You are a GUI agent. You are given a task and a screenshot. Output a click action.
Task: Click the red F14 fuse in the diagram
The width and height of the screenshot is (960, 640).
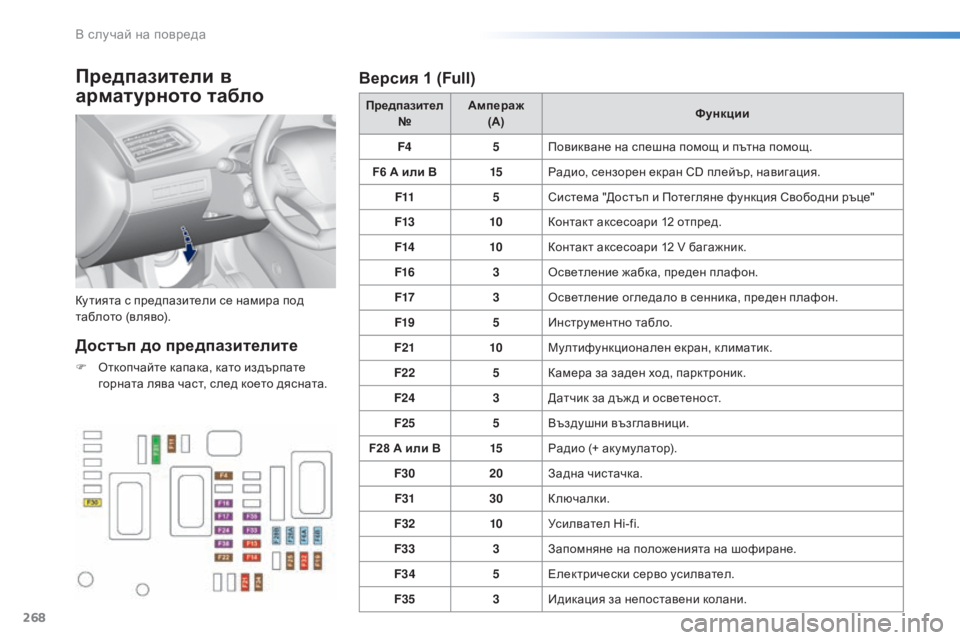(x=252, y=557)
